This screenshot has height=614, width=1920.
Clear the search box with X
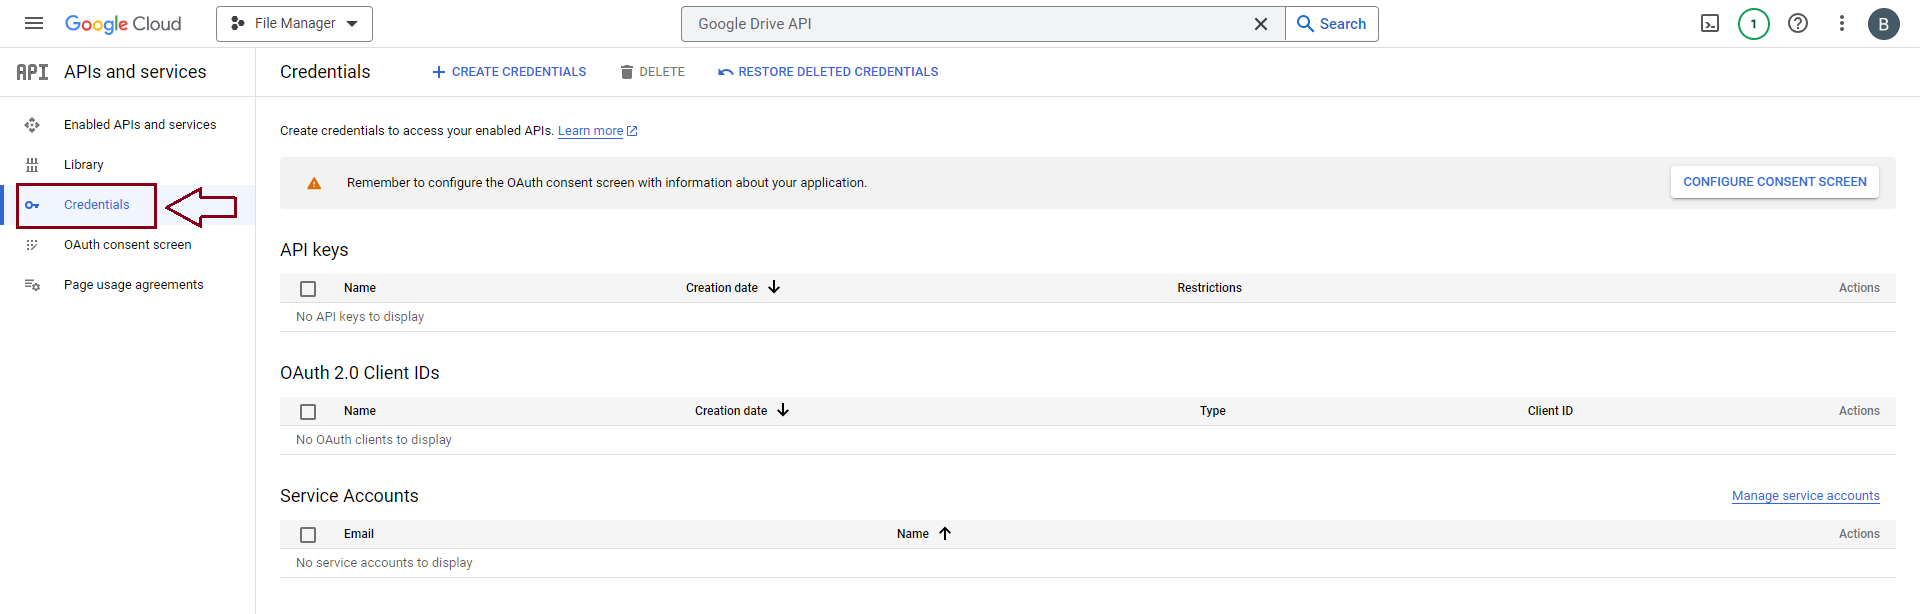coord(1261,24)
